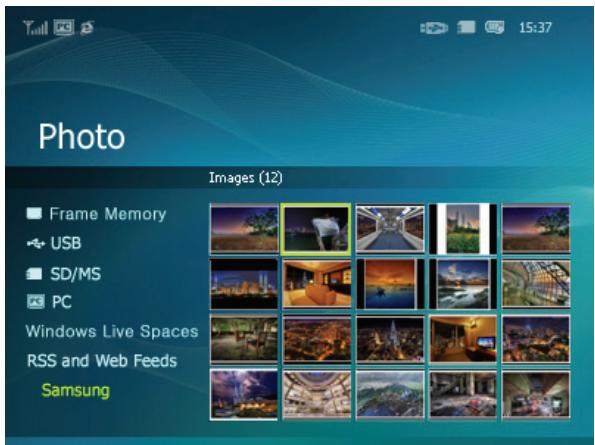Open the glass dome architecture thumbnail
The image size is (595, 445).
point(536,284)
